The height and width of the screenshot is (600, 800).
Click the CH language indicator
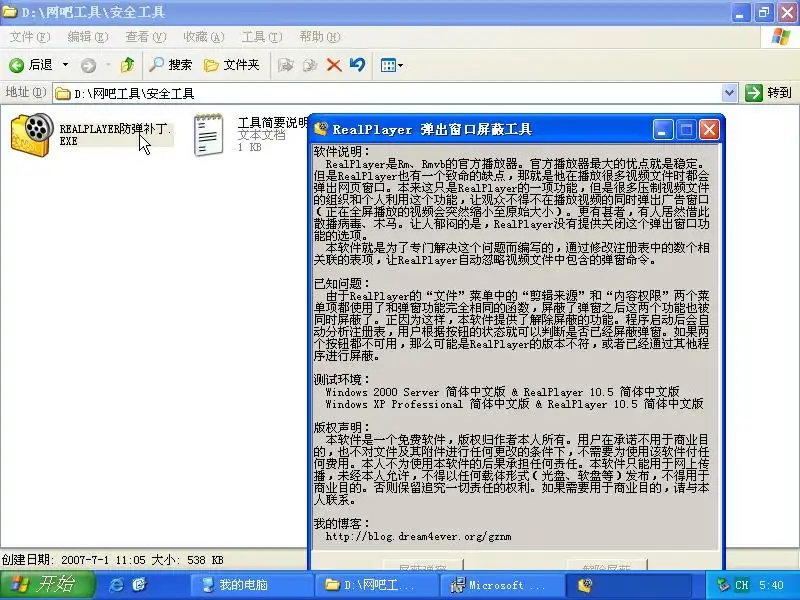coord(741,585)
